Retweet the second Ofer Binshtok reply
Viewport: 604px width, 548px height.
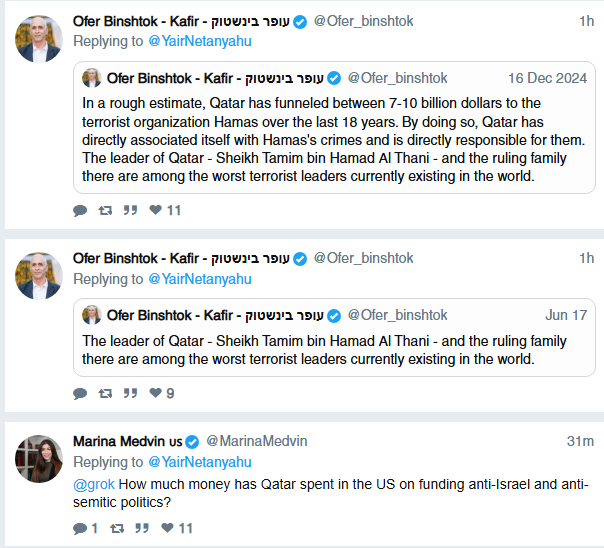tap(105, 393)
